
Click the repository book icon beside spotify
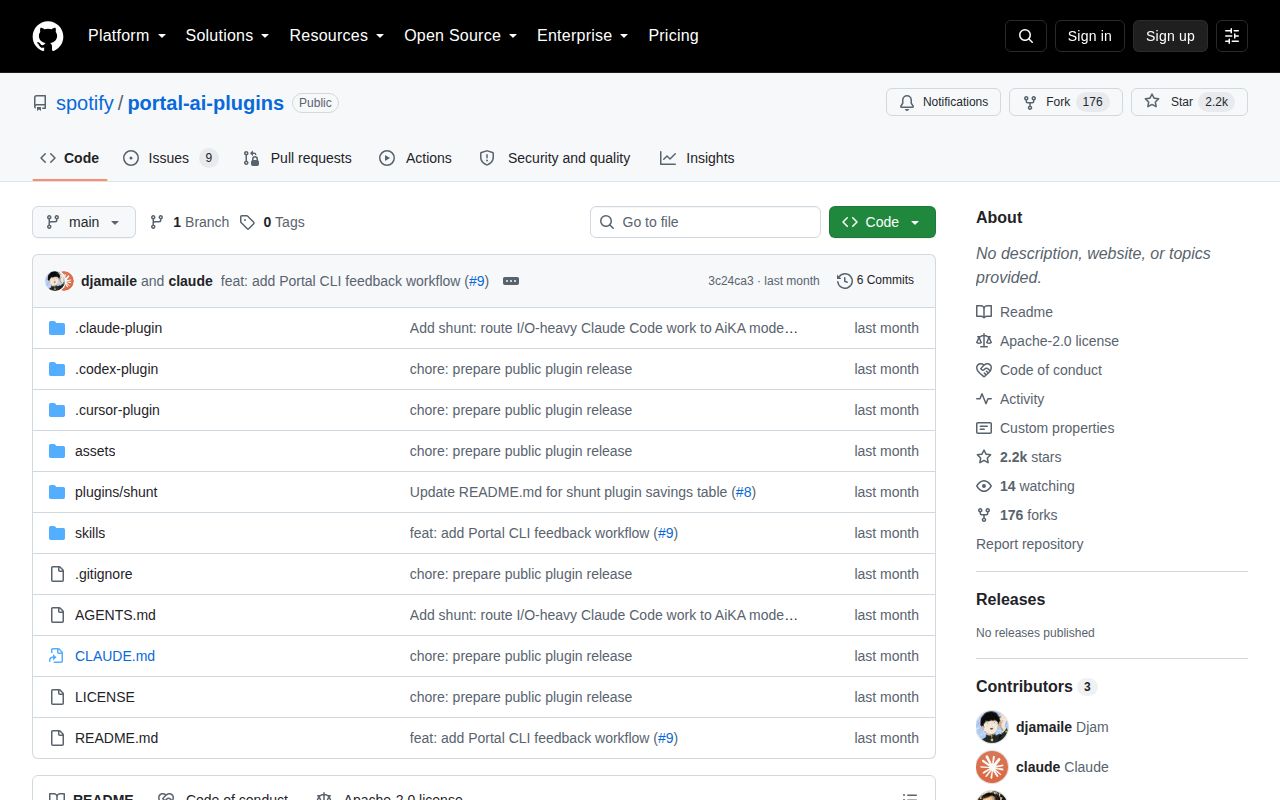tap(40, 103)
